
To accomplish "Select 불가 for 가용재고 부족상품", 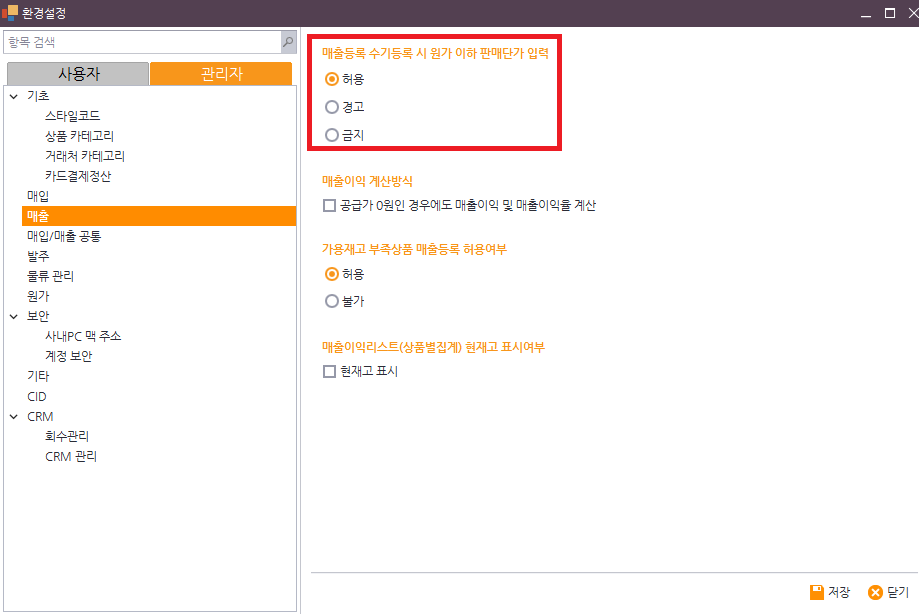I will pos(332,301).
